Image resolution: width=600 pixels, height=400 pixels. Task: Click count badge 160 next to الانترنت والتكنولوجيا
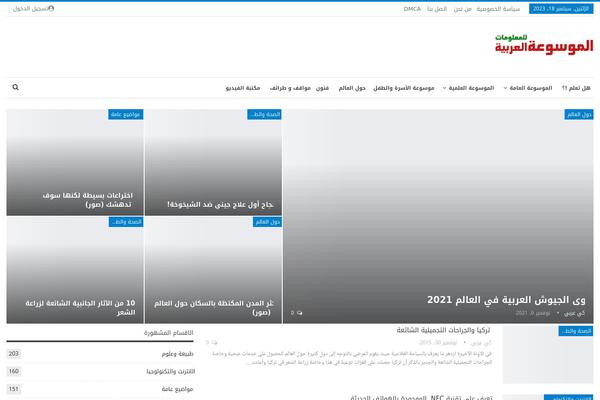(x=14, y=371)
